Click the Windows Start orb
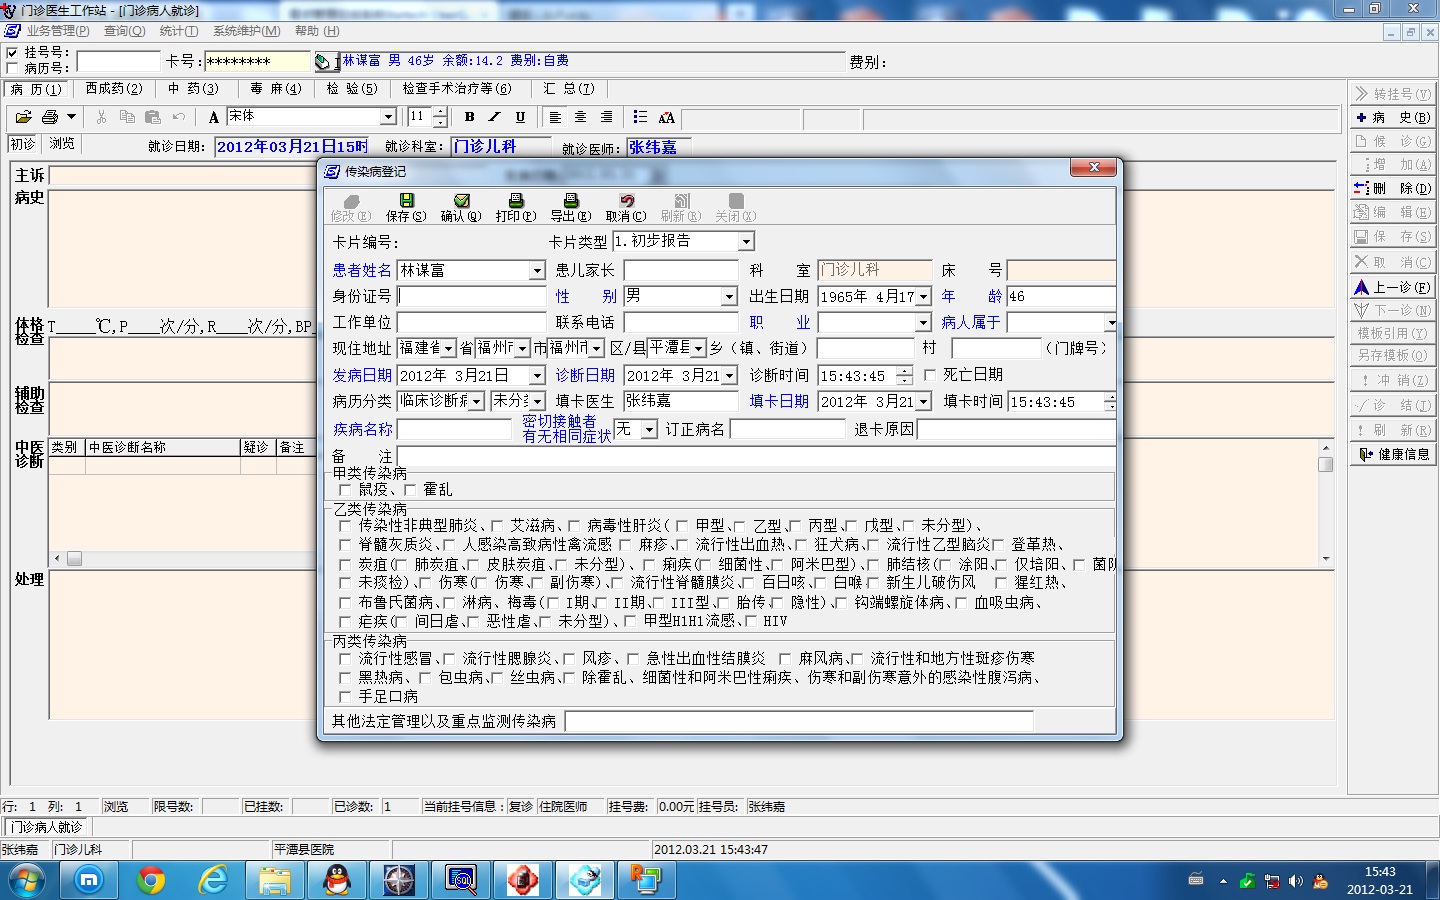This screenshot has height=900, width=1440. (x=25, y=881)
